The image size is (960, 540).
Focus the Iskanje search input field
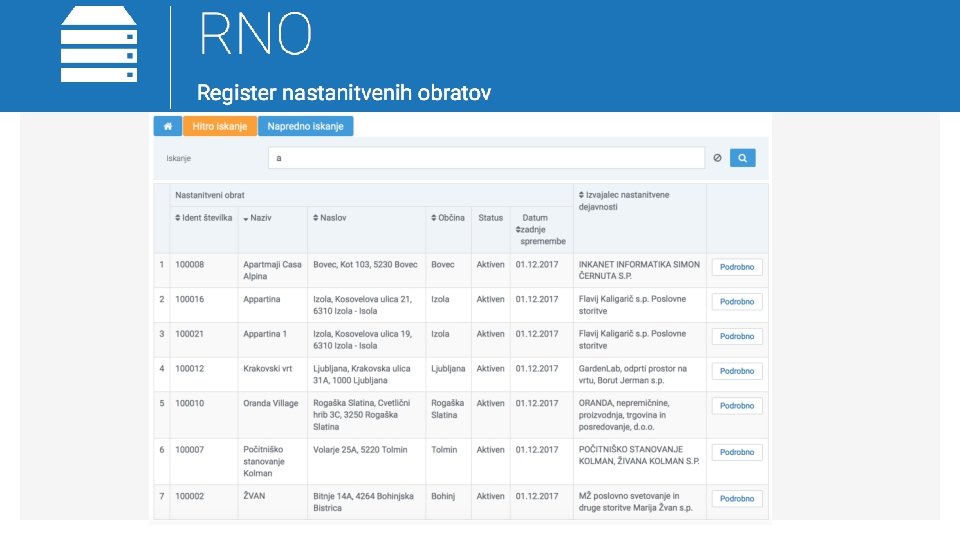click(x=486, y=158)
